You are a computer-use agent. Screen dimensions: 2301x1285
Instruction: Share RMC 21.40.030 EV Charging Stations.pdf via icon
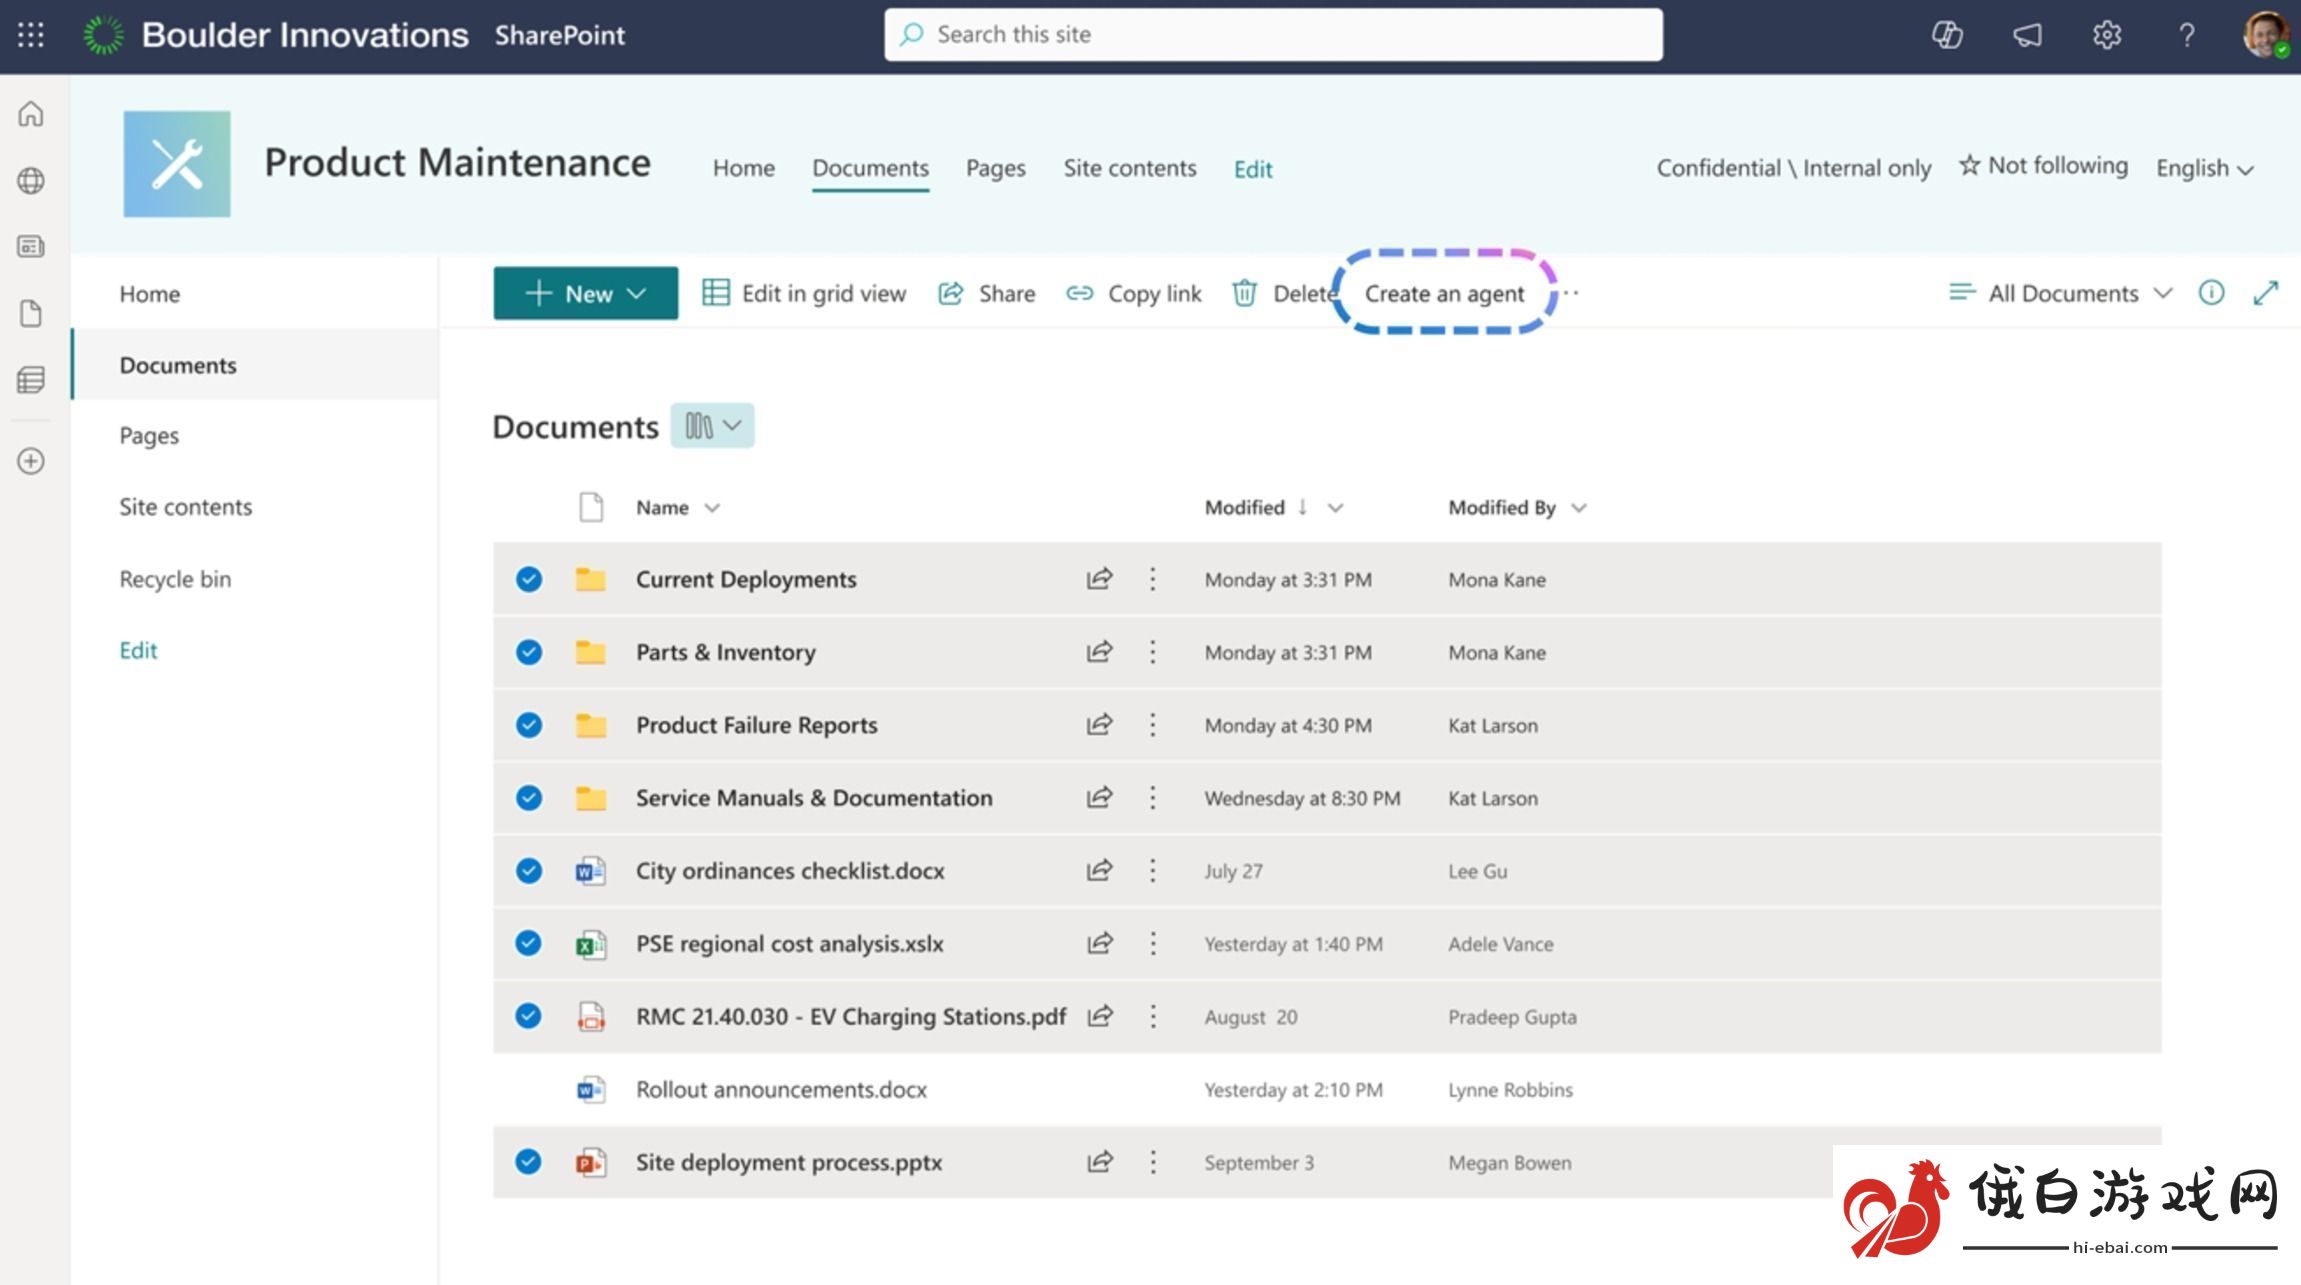[1099, 1016]
